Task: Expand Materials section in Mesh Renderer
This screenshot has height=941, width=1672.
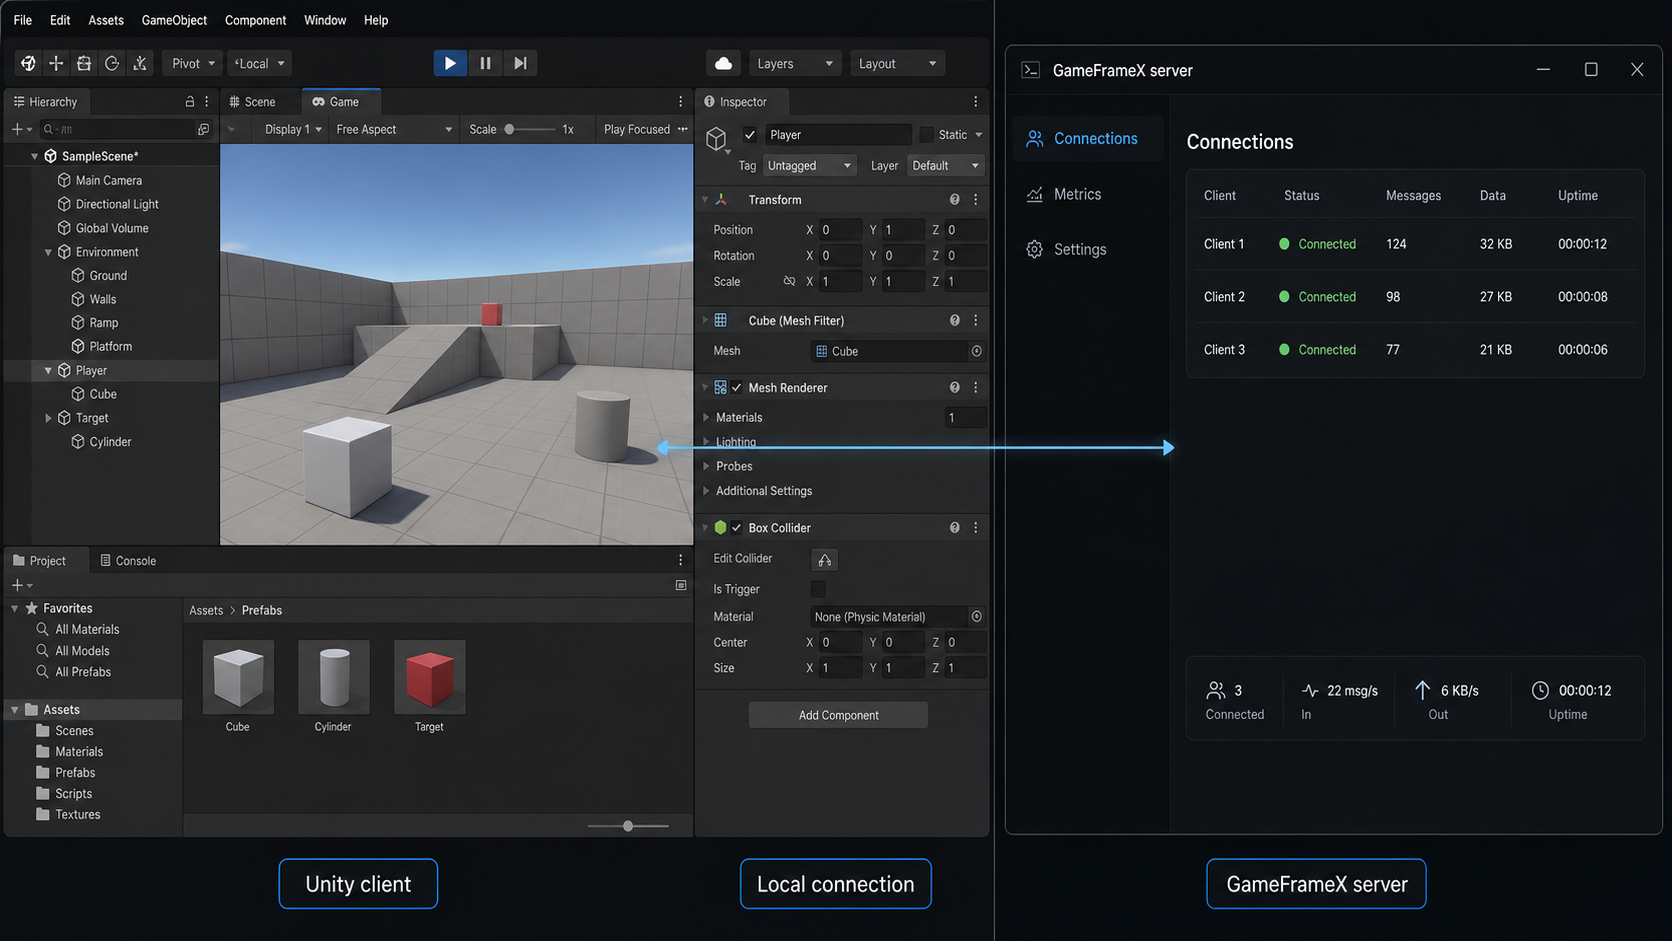Action: point(706,418)
